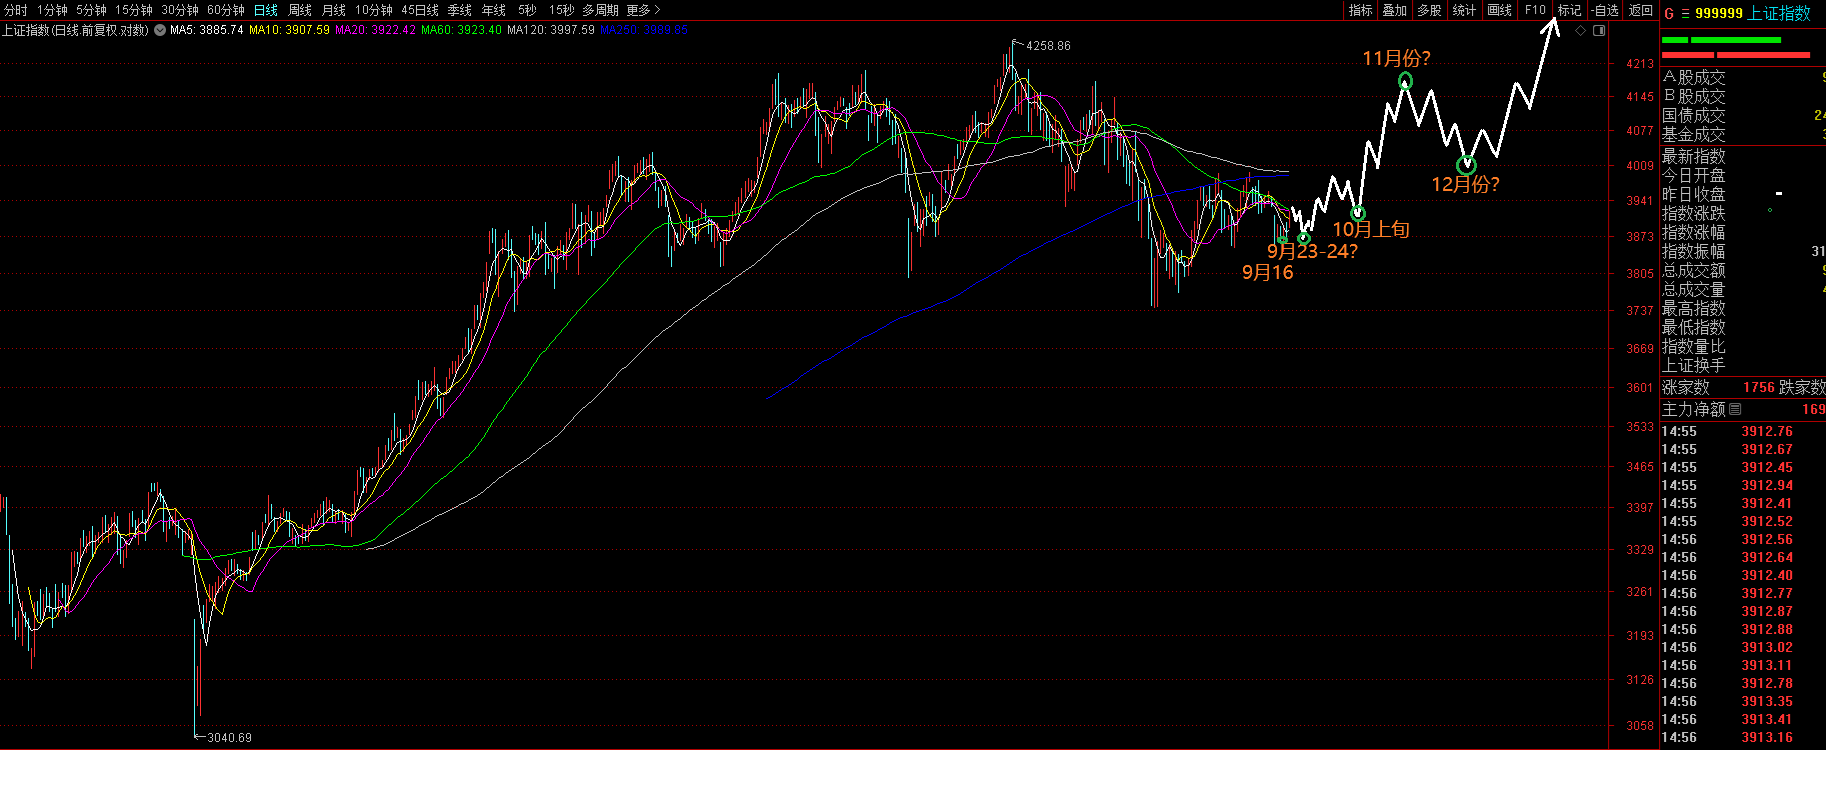The width and height of the screenshot is (1834, 796).
Task: Open the detail icon beside 主力净额
Action: click(x=1735, y=409)
